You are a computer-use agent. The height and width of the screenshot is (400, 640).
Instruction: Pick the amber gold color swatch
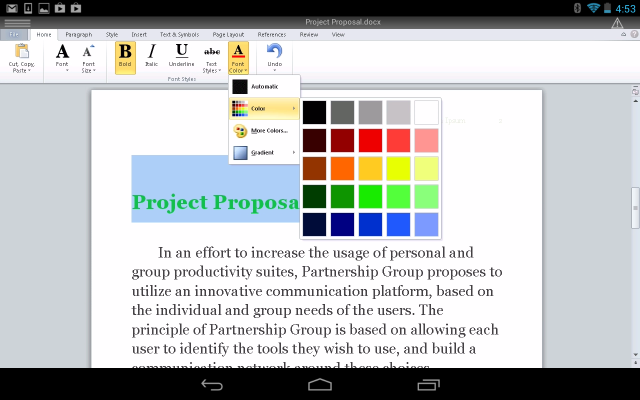click(x=370, y=169)
